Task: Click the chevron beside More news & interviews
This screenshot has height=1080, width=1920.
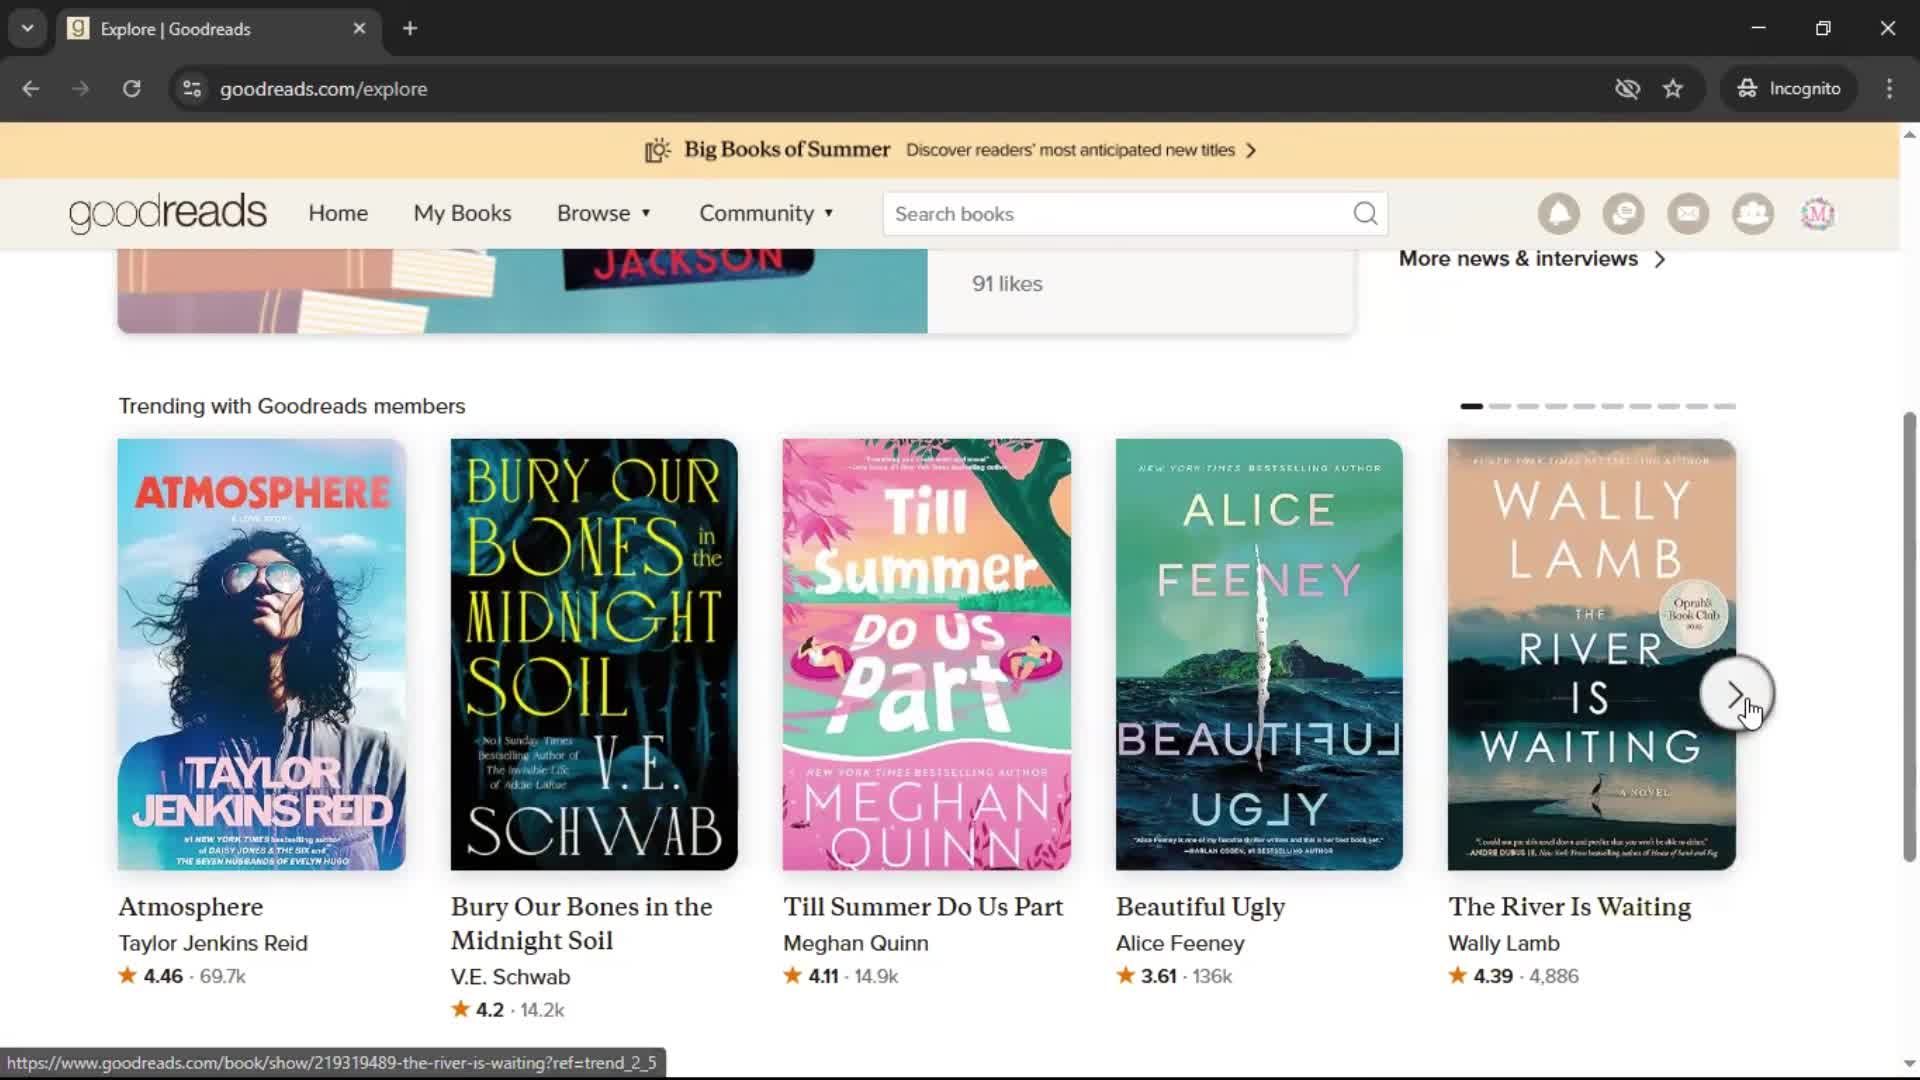Action: coord(1660,259)
